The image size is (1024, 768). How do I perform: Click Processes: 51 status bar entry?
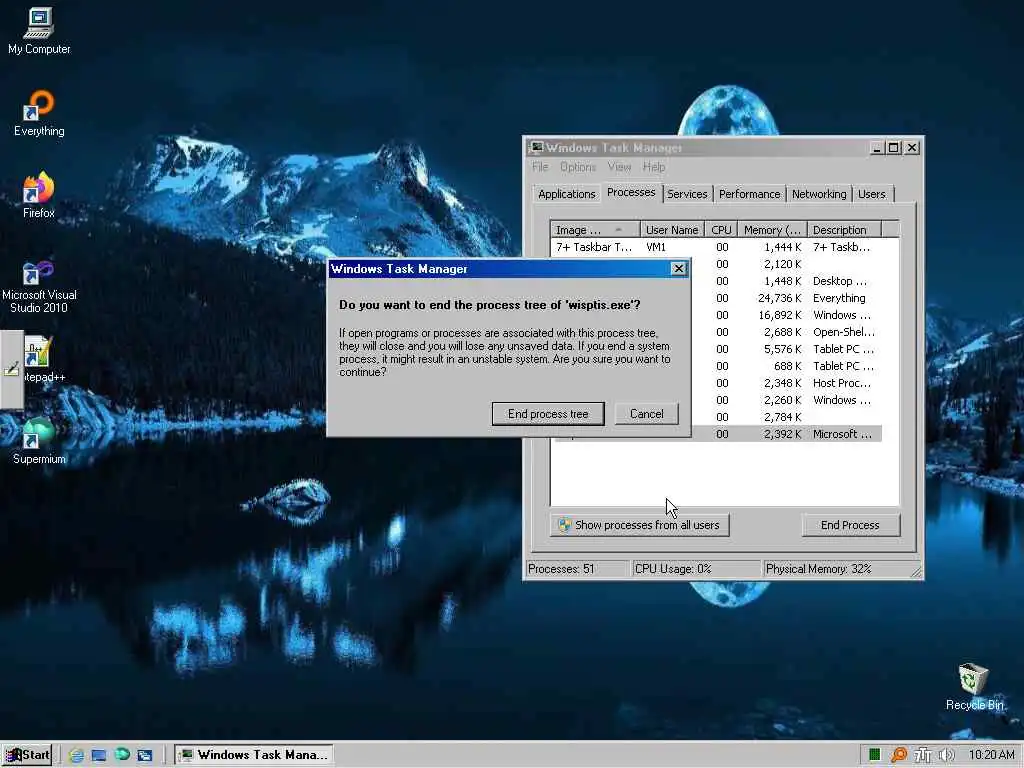point(577,569)
